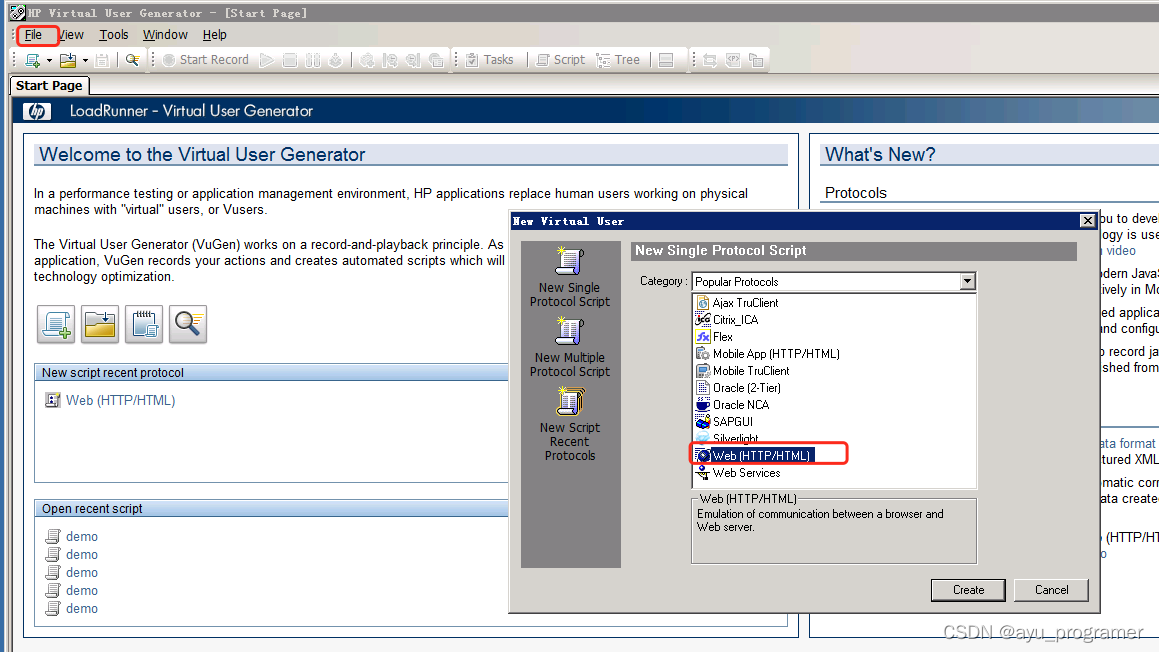Expand the New Script toolbar dropdown arrow
Image resolution: width=1159 pixels, height=652 pixels.
click(x=49, y=61)
